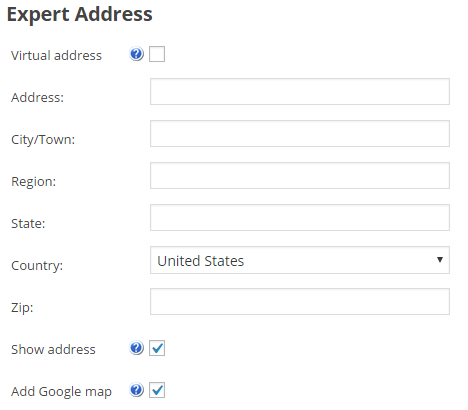468x410 pixels.
Task: Click the Region: field label
Action: tap(34, 182)
